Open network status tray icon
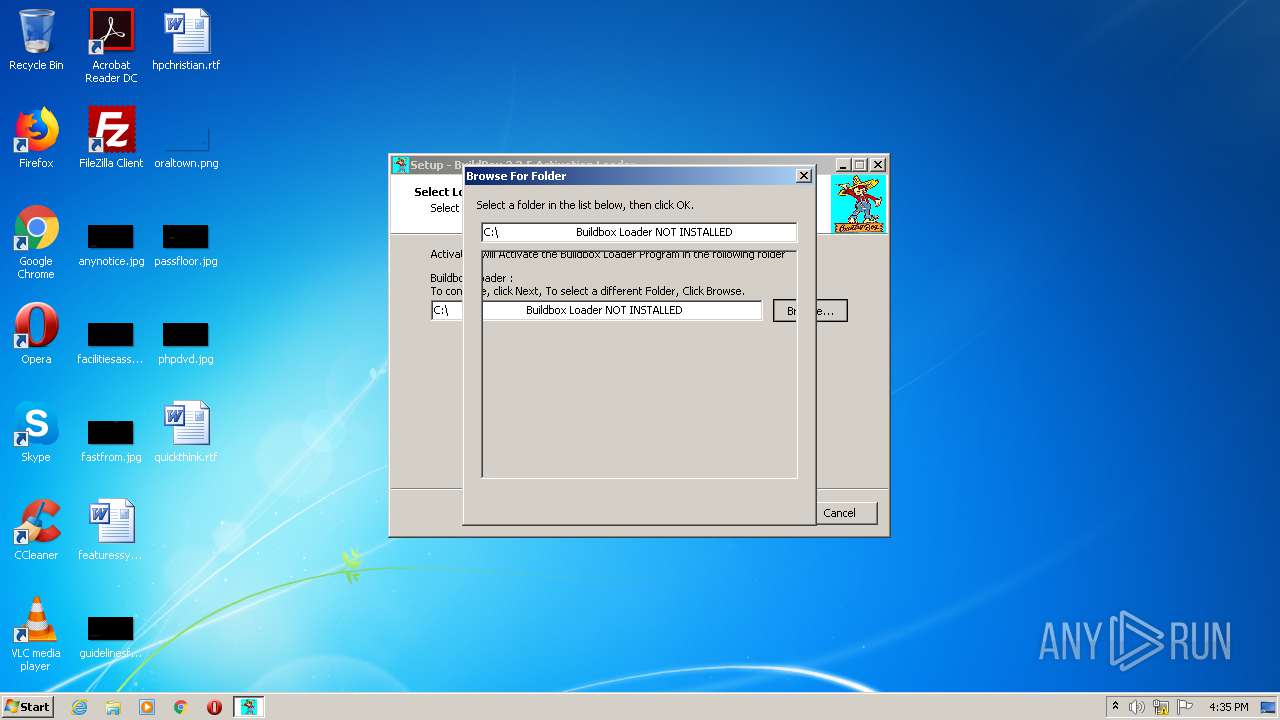1280x720 pixels. [x=1161, y=707]
